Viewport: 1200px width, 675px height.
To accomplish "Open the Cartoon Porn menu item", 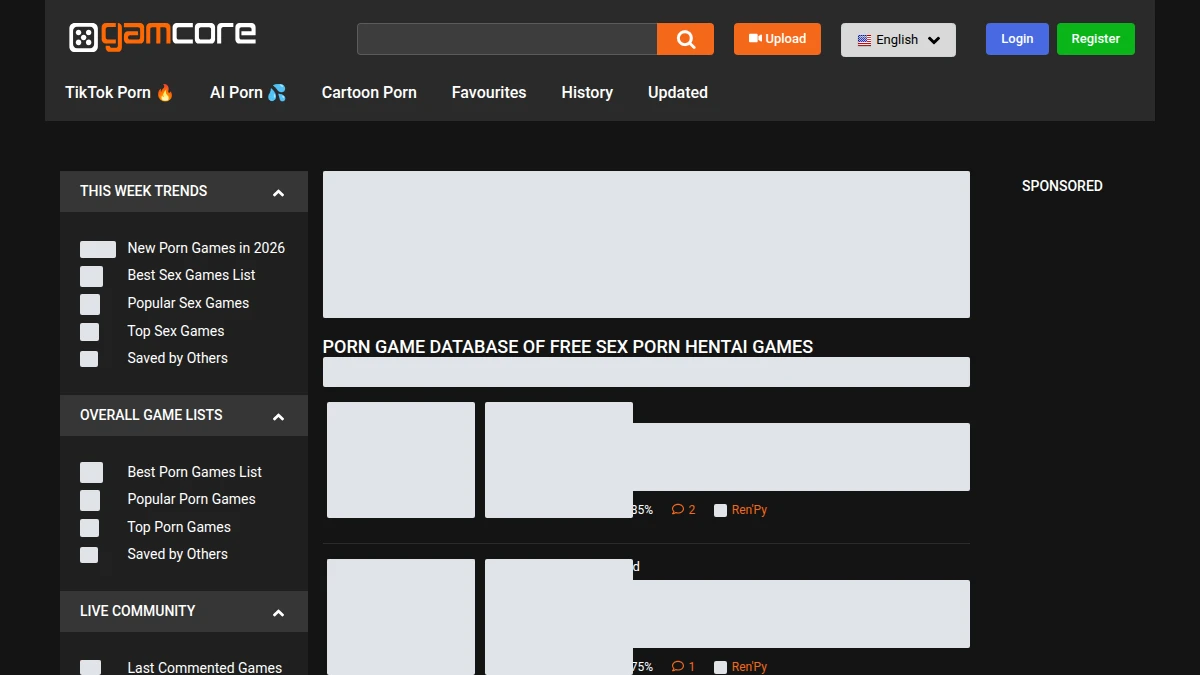I will pyautogui.click(x=369, y=92).
